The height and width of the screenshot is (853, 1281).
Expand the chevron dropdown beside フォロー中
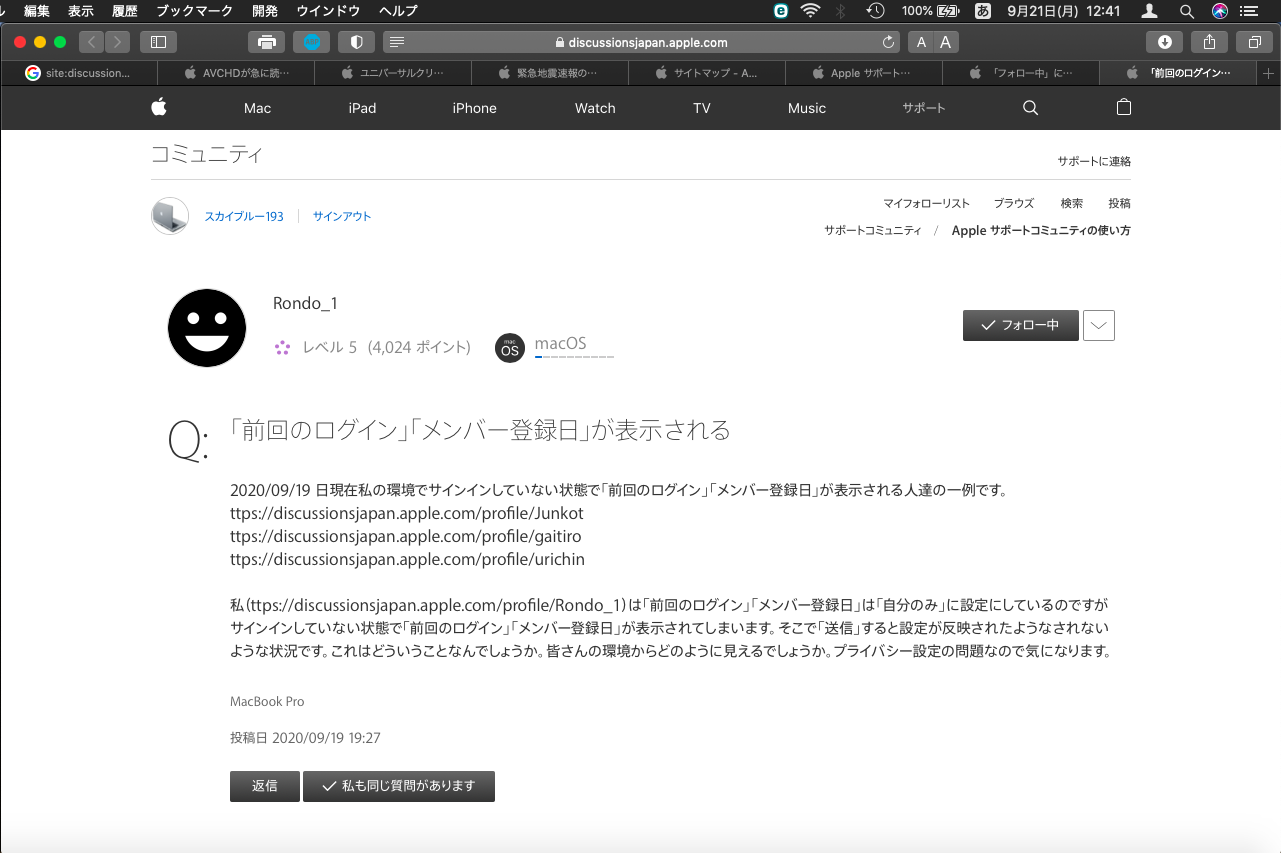(1099, 326)
